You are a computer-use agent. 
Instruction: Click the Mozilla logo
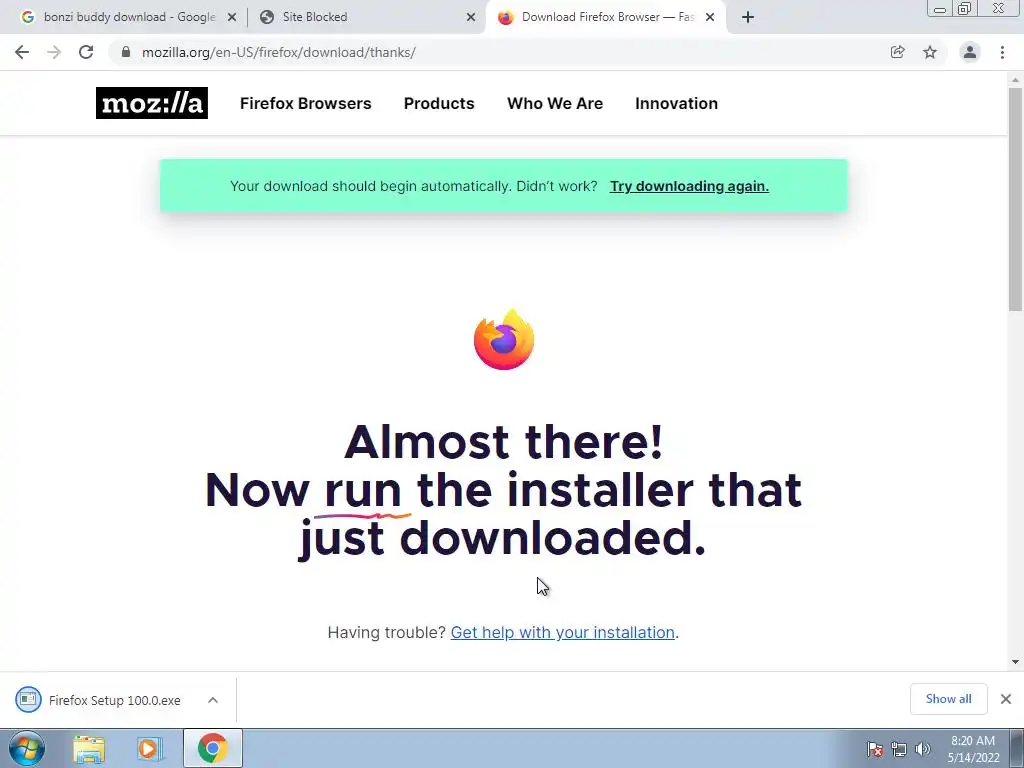[x=152, y=103]
